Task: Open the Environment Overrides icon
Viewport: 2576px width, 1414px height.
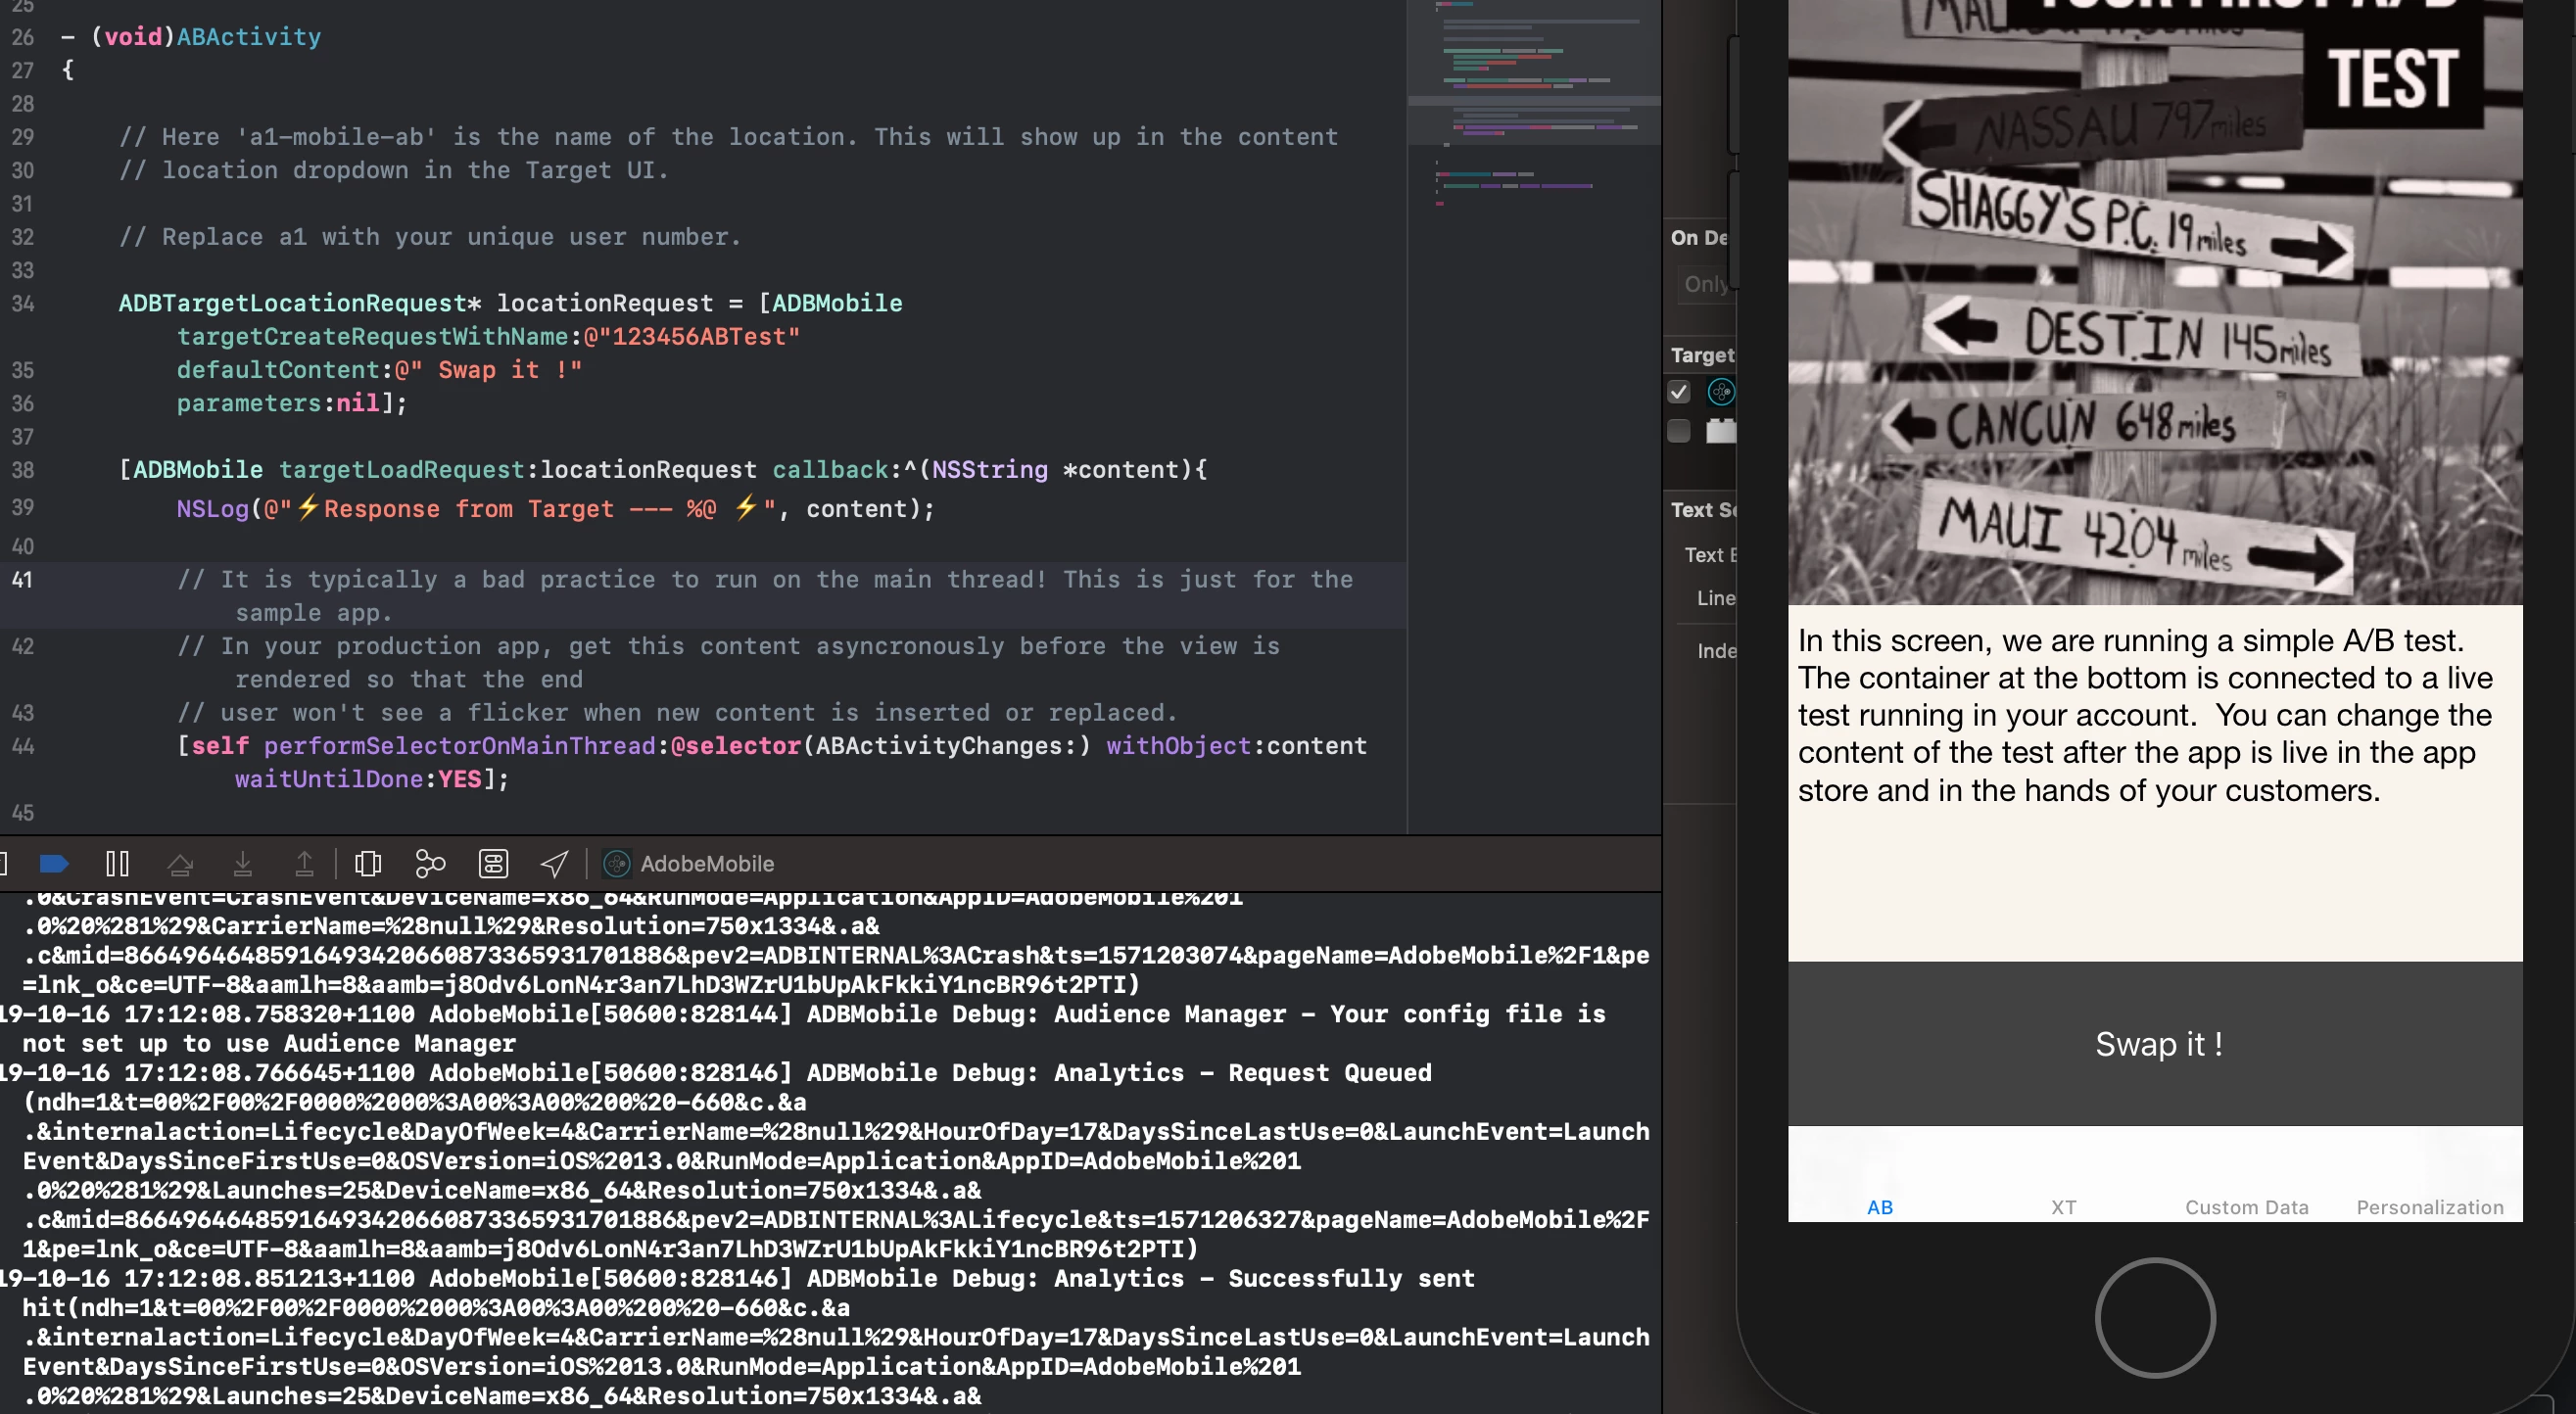Action: tap(493, 863)
